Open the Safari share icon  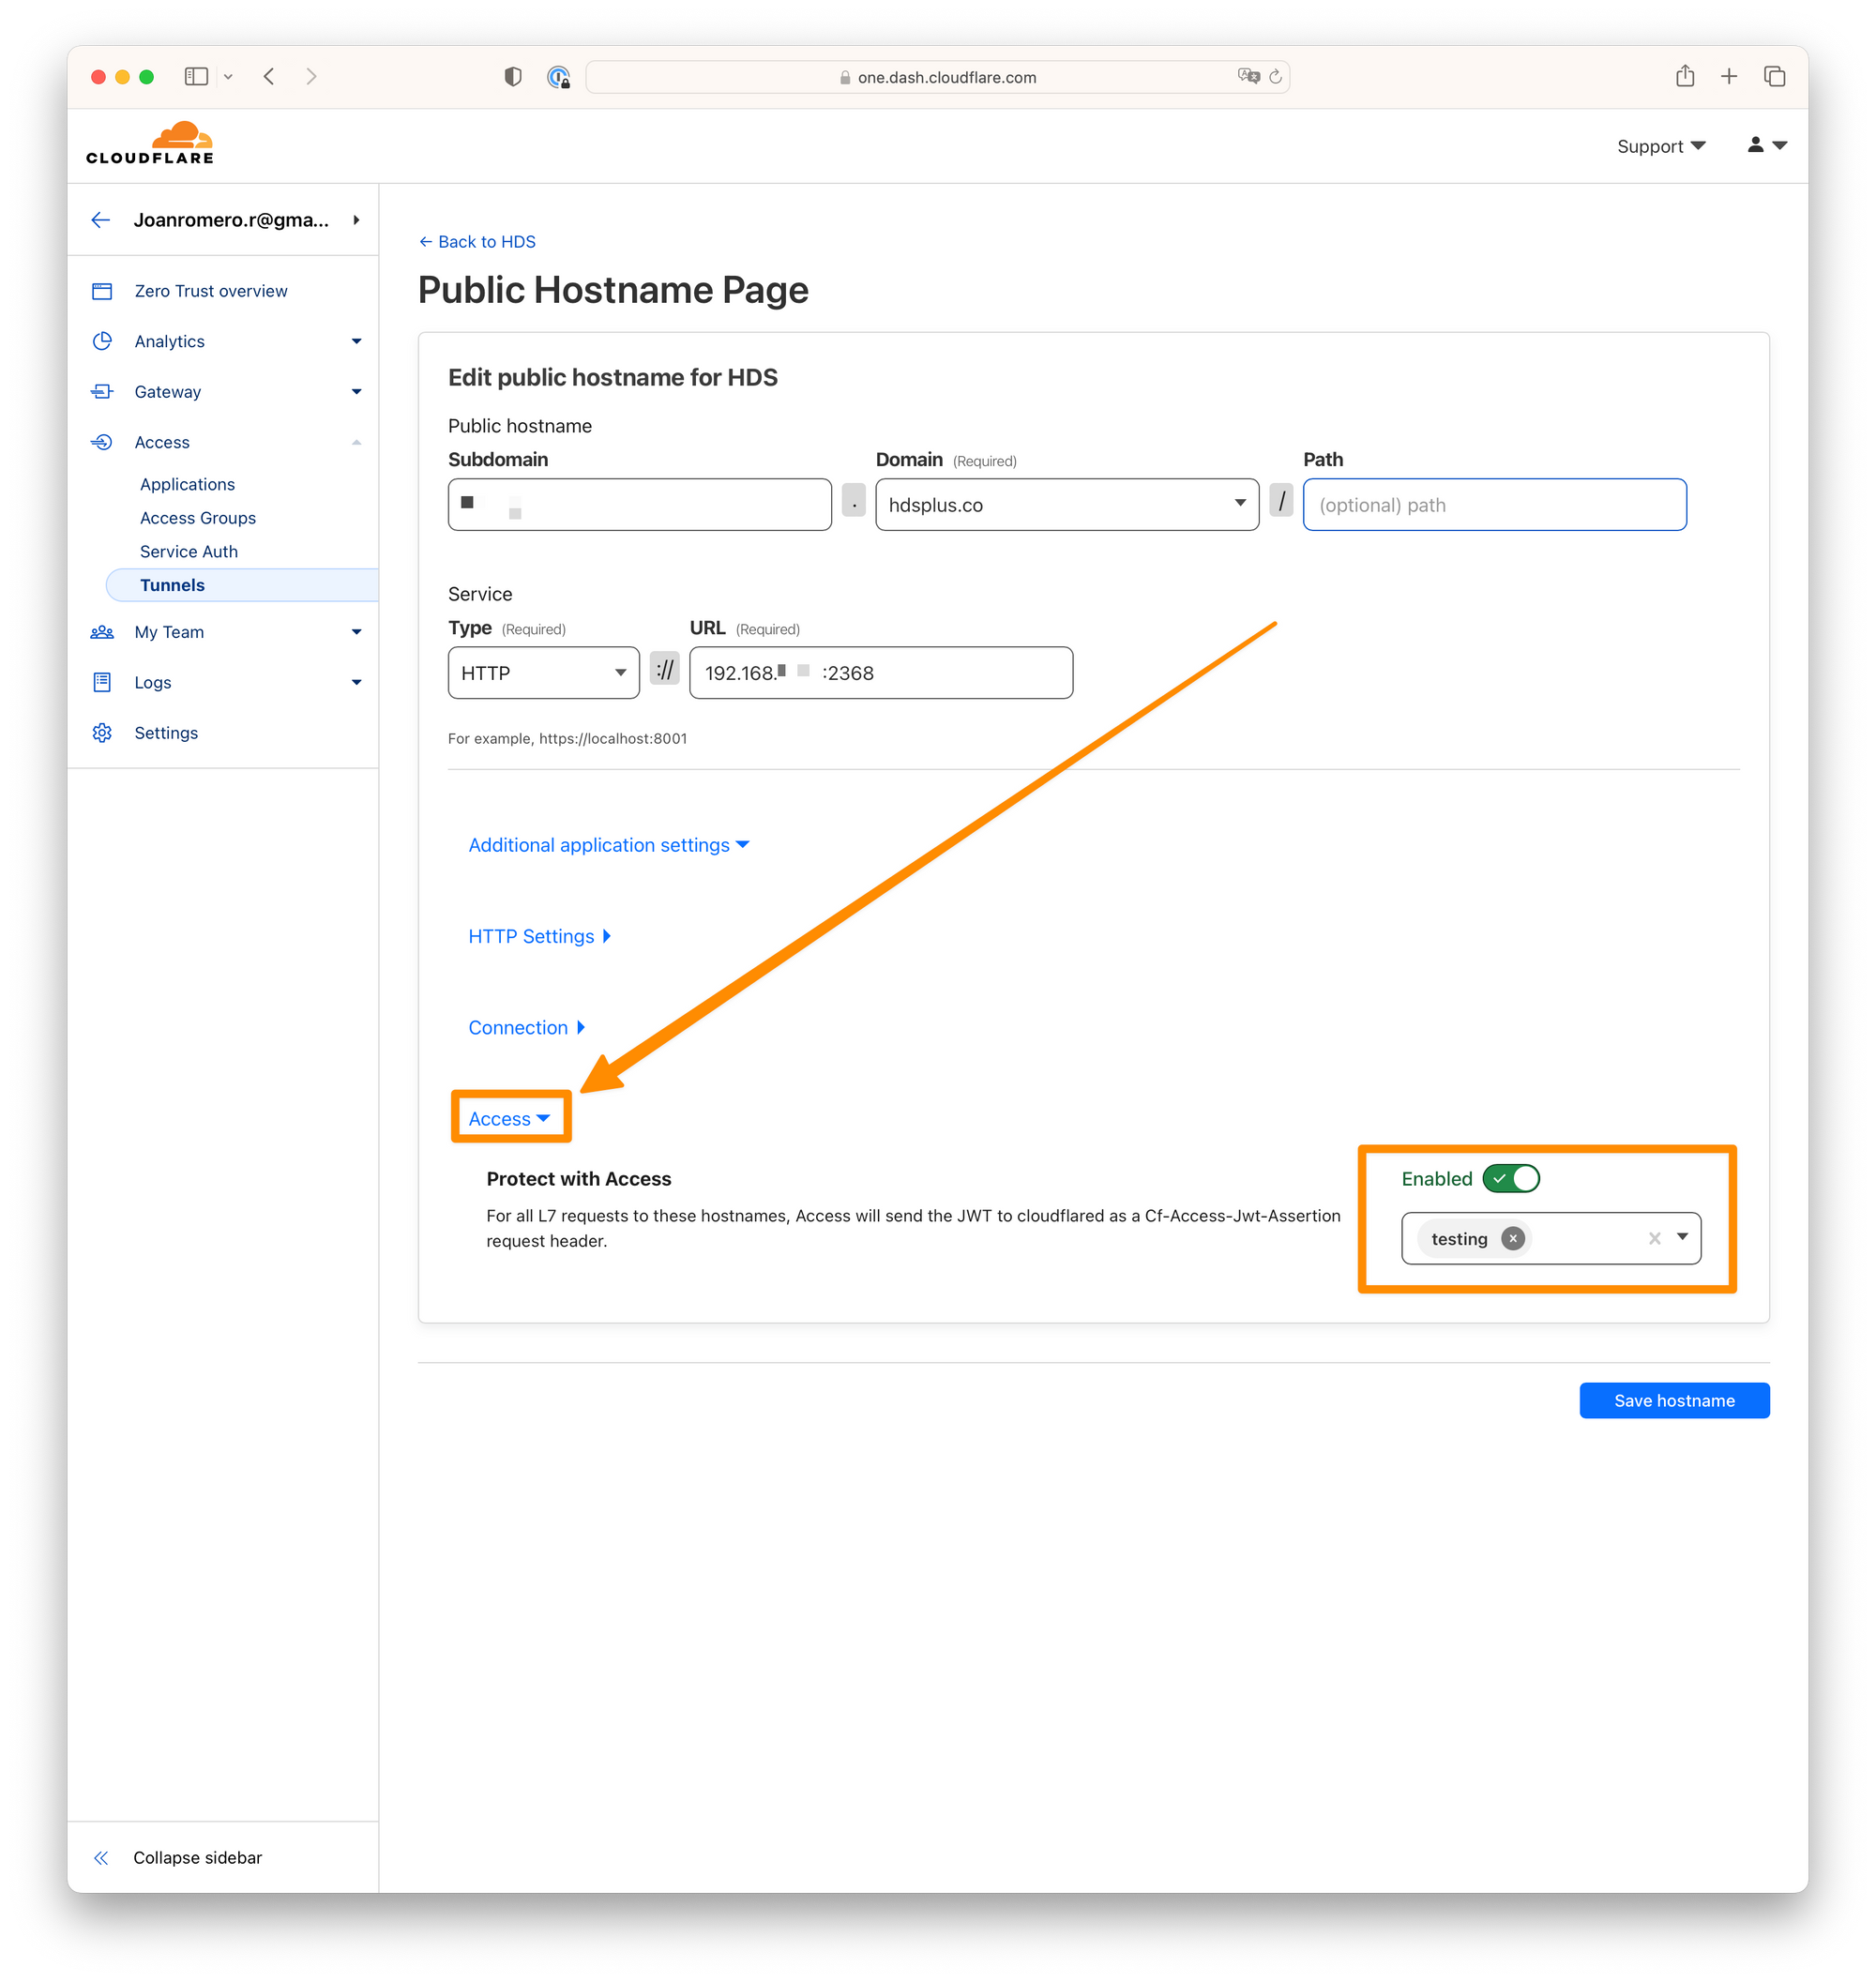pyautogui.click(x=1685, y=76)
